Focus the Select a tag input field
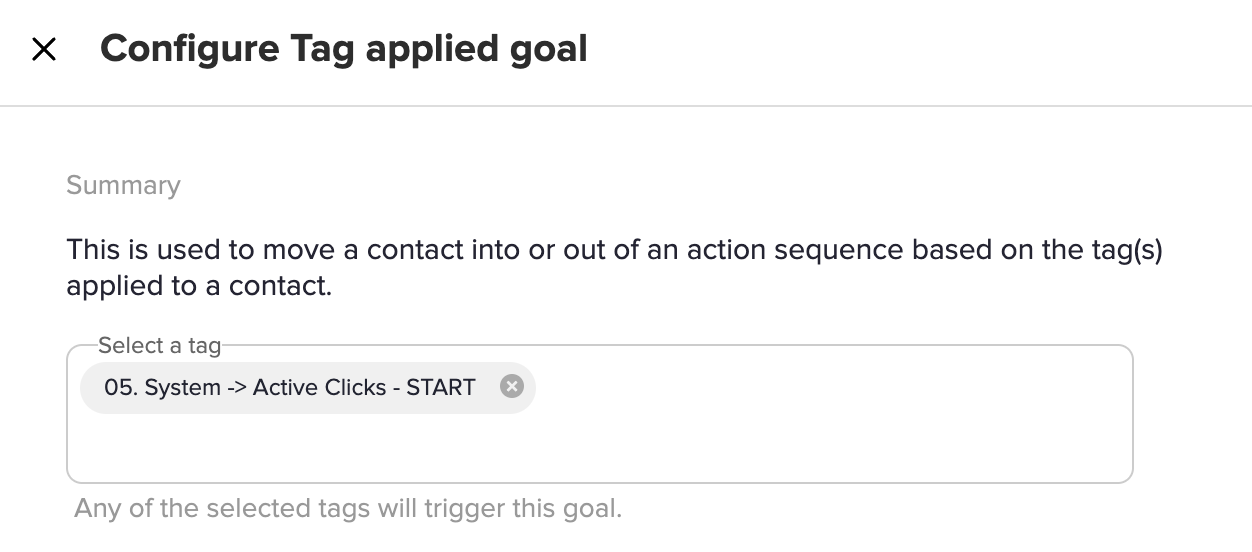1252x552 pixels. pos(600,414)
